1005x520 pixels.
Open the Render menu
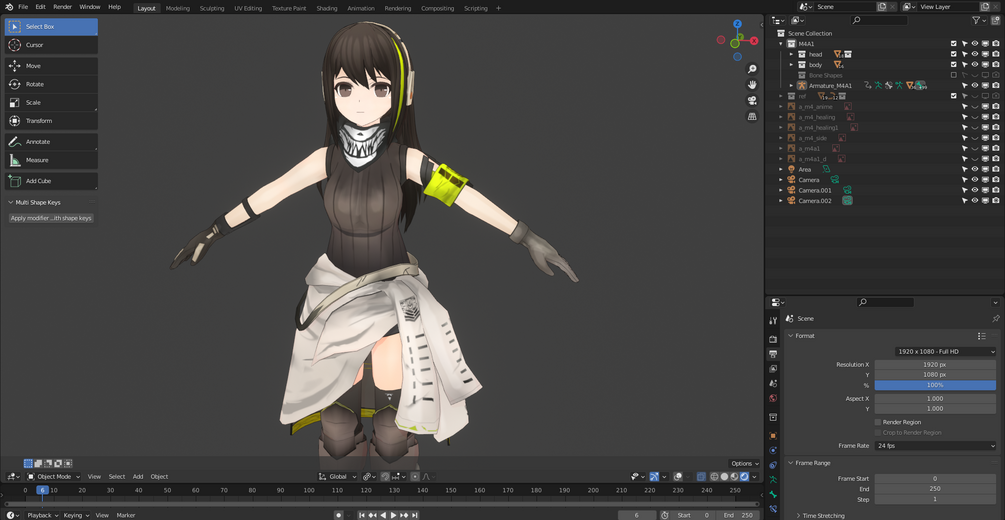coord(63,6)
